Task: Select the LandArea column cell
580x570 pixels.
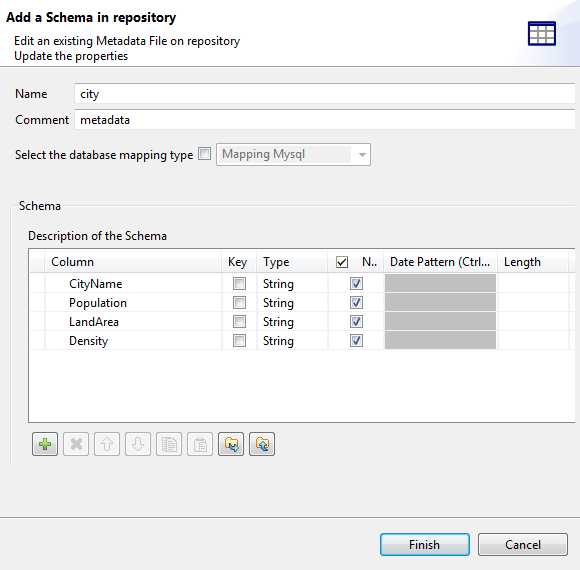Action: (x=133, y=321)
